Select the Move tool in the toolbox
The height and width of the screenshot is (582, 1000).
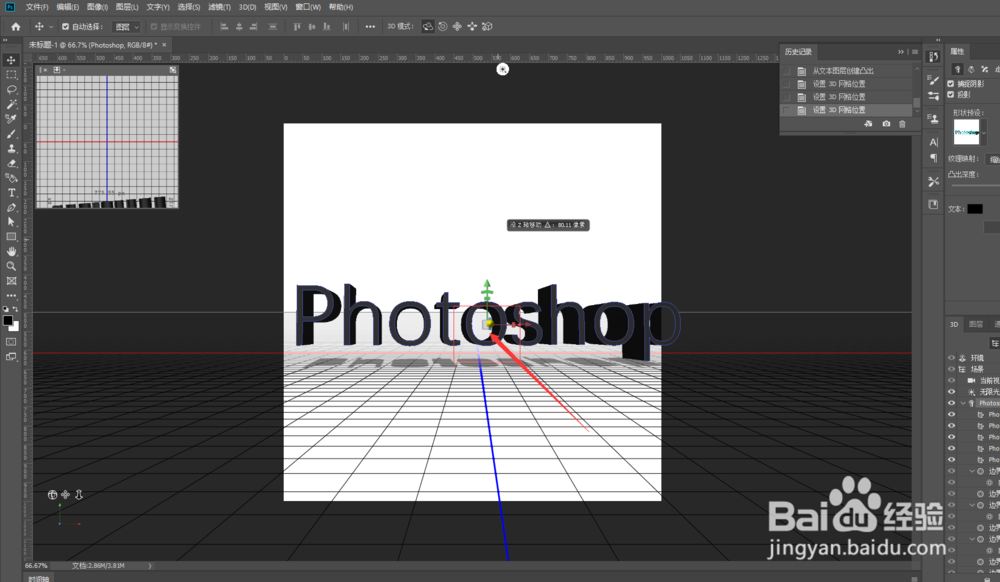pos(11,60)
